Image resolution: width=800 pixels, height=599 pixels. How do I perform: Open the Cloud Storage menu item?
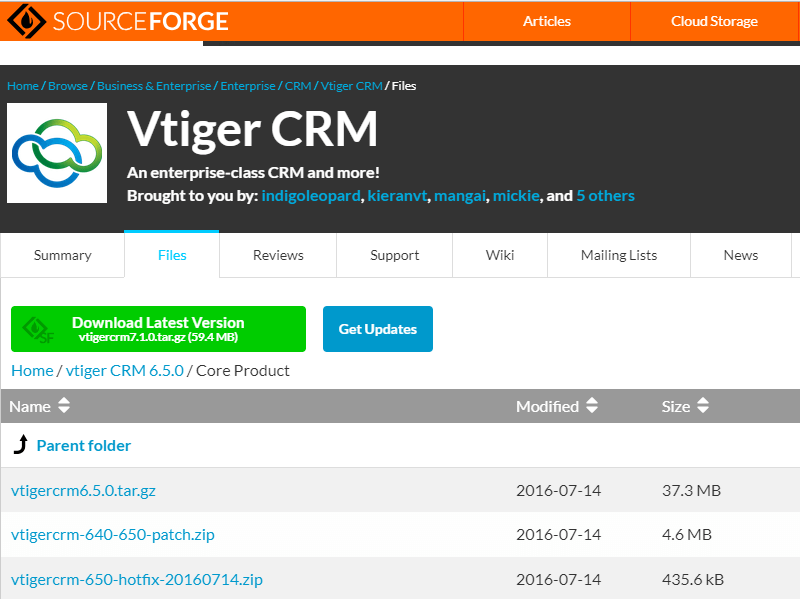(x=714, y=21)
